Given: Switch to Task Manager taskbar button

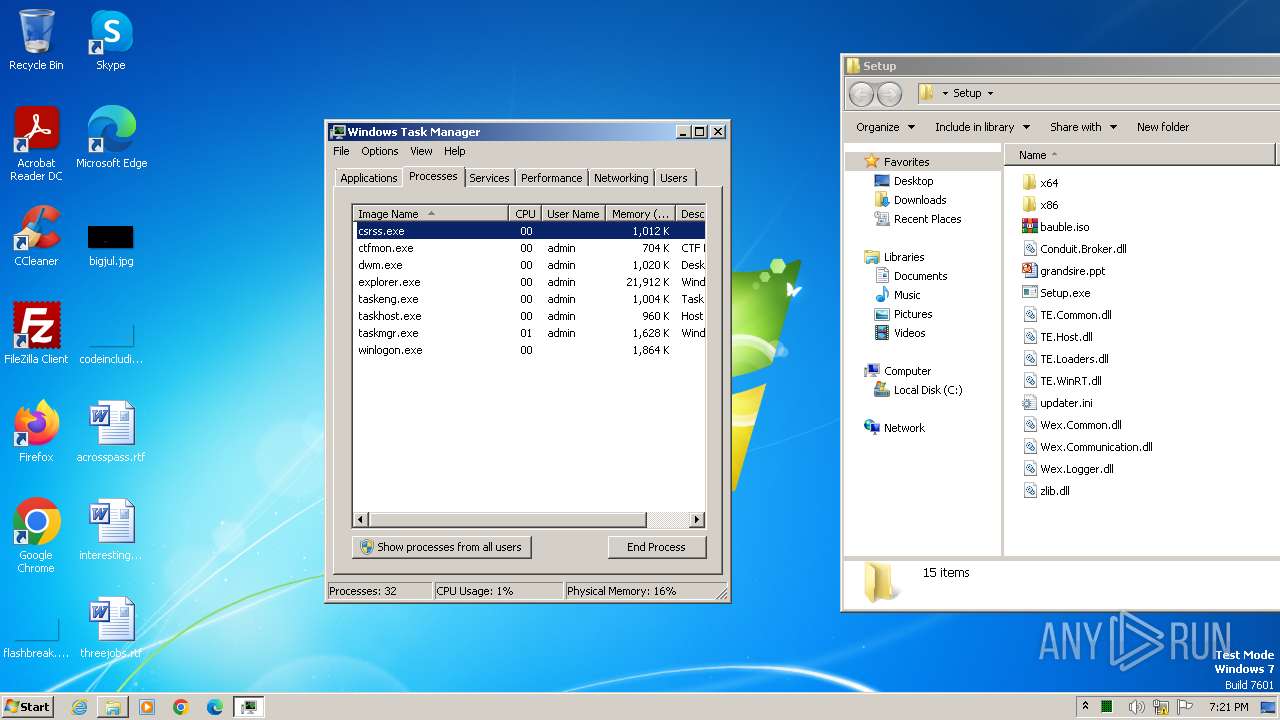Looking at the screenshot, I should (x=249, y=707).
